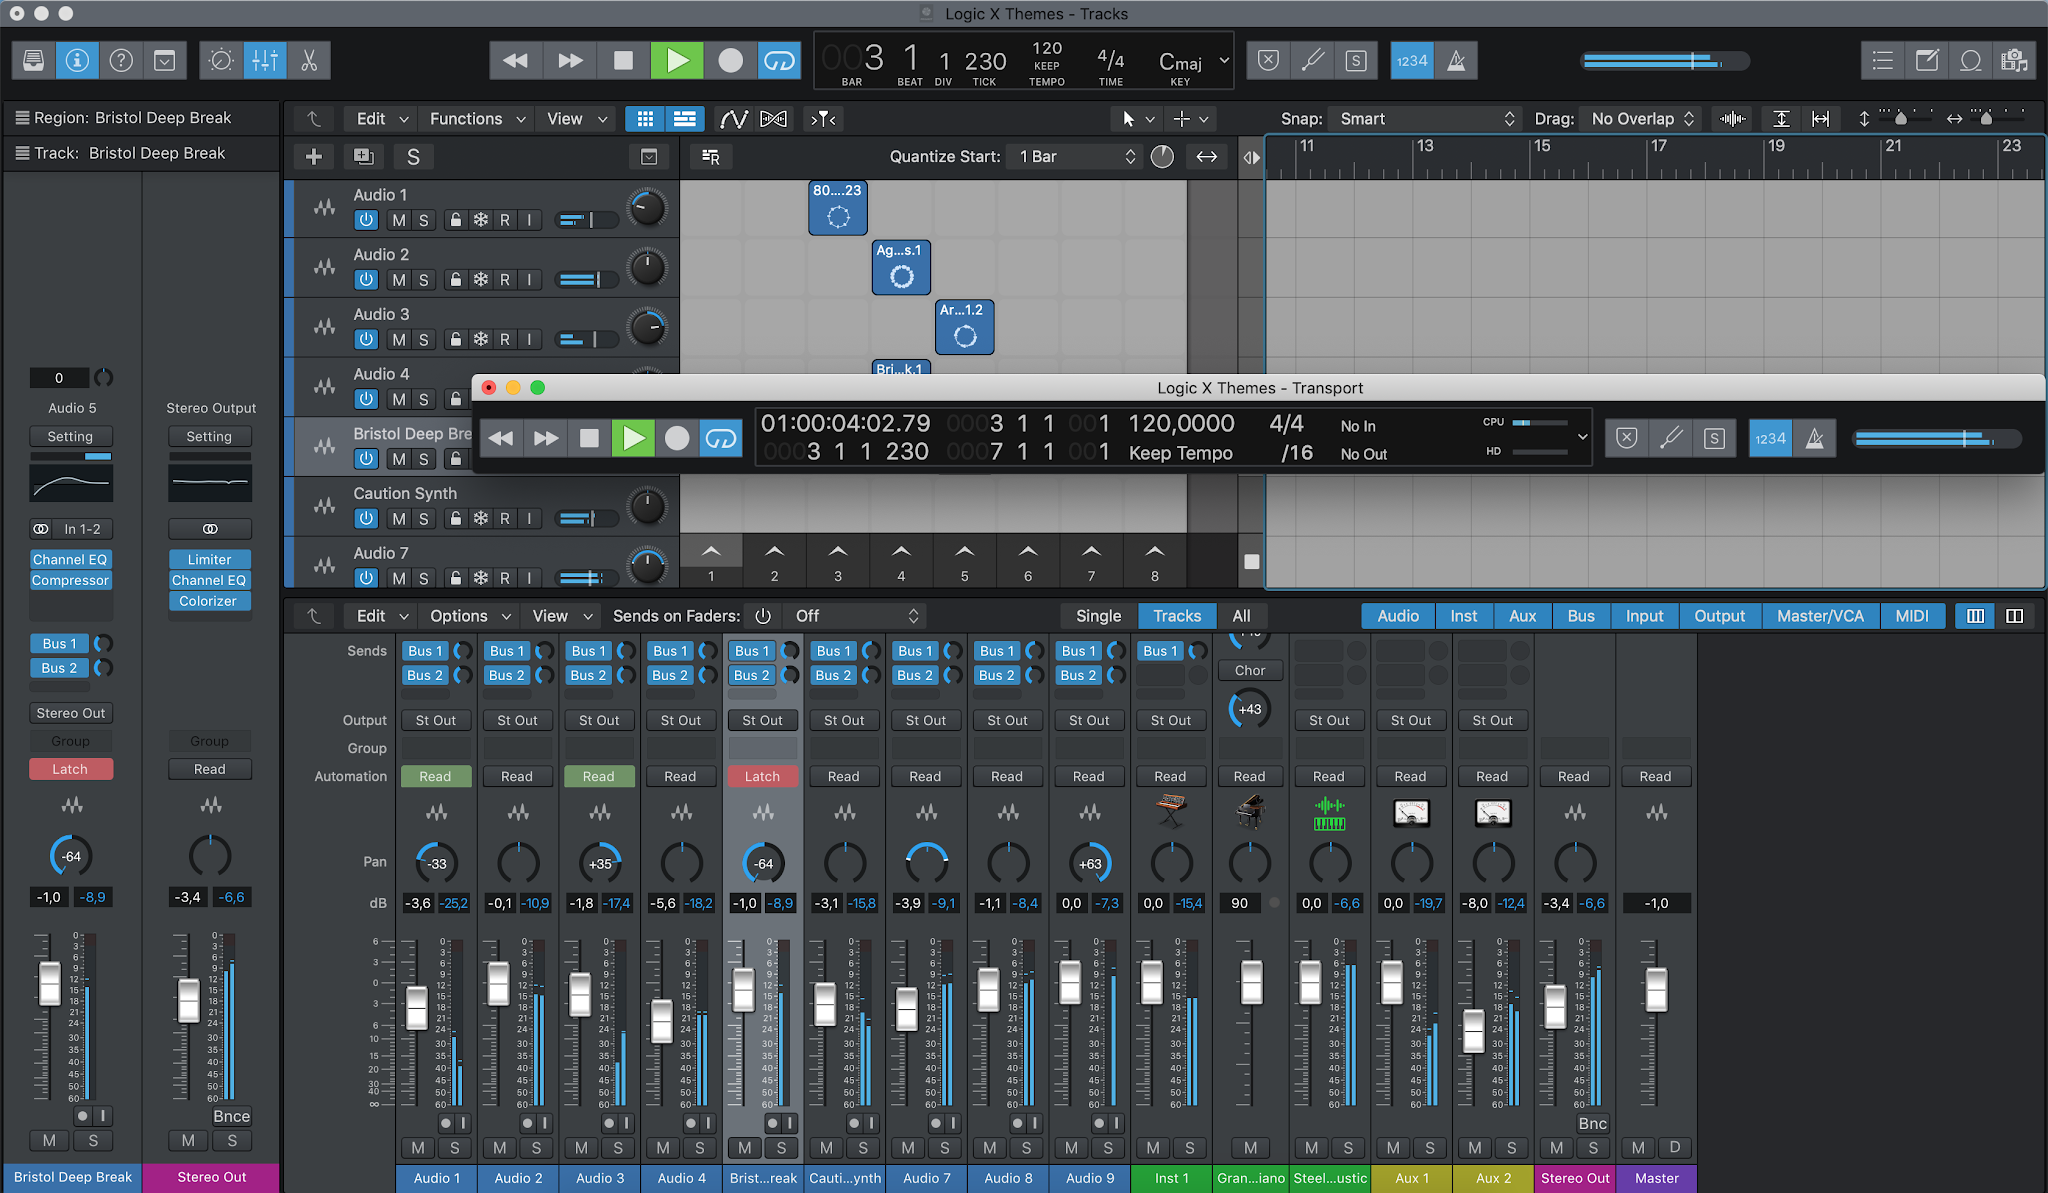The height and width of the screenshot is (1193, 2048).
Task: Open Quantize Start 1 Bar dropdown
Action: click(x=1076, y=157)
